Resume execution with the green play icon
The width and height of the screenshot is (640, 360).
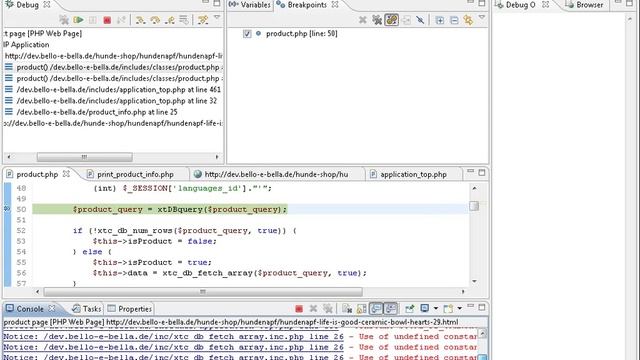coord(78,20)
